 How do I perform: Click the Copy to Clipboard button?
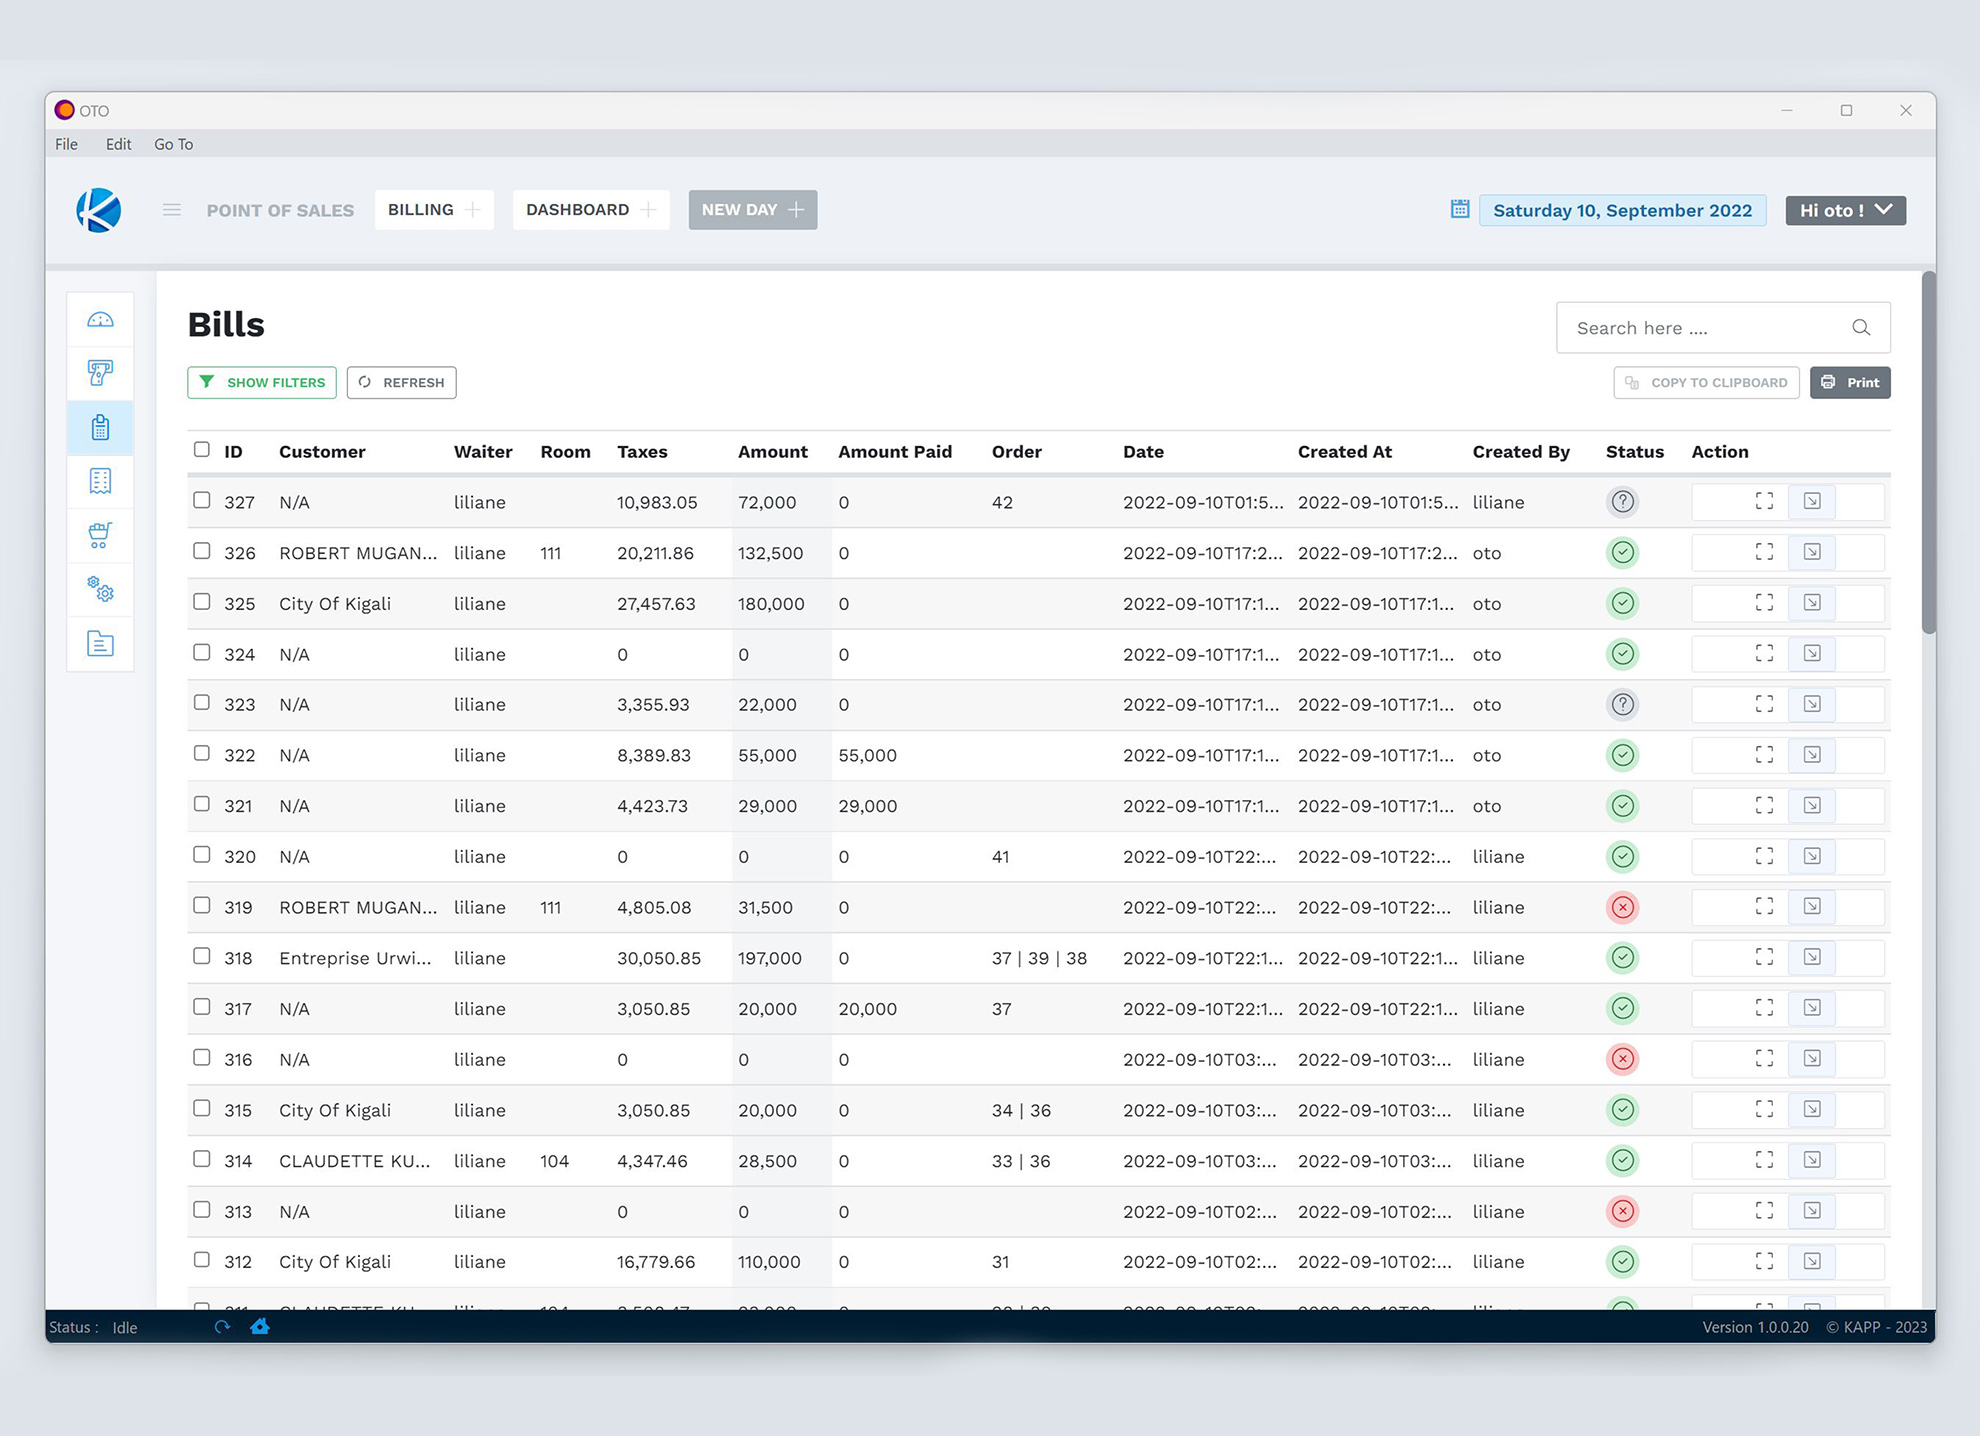[x=1706, y=382]
